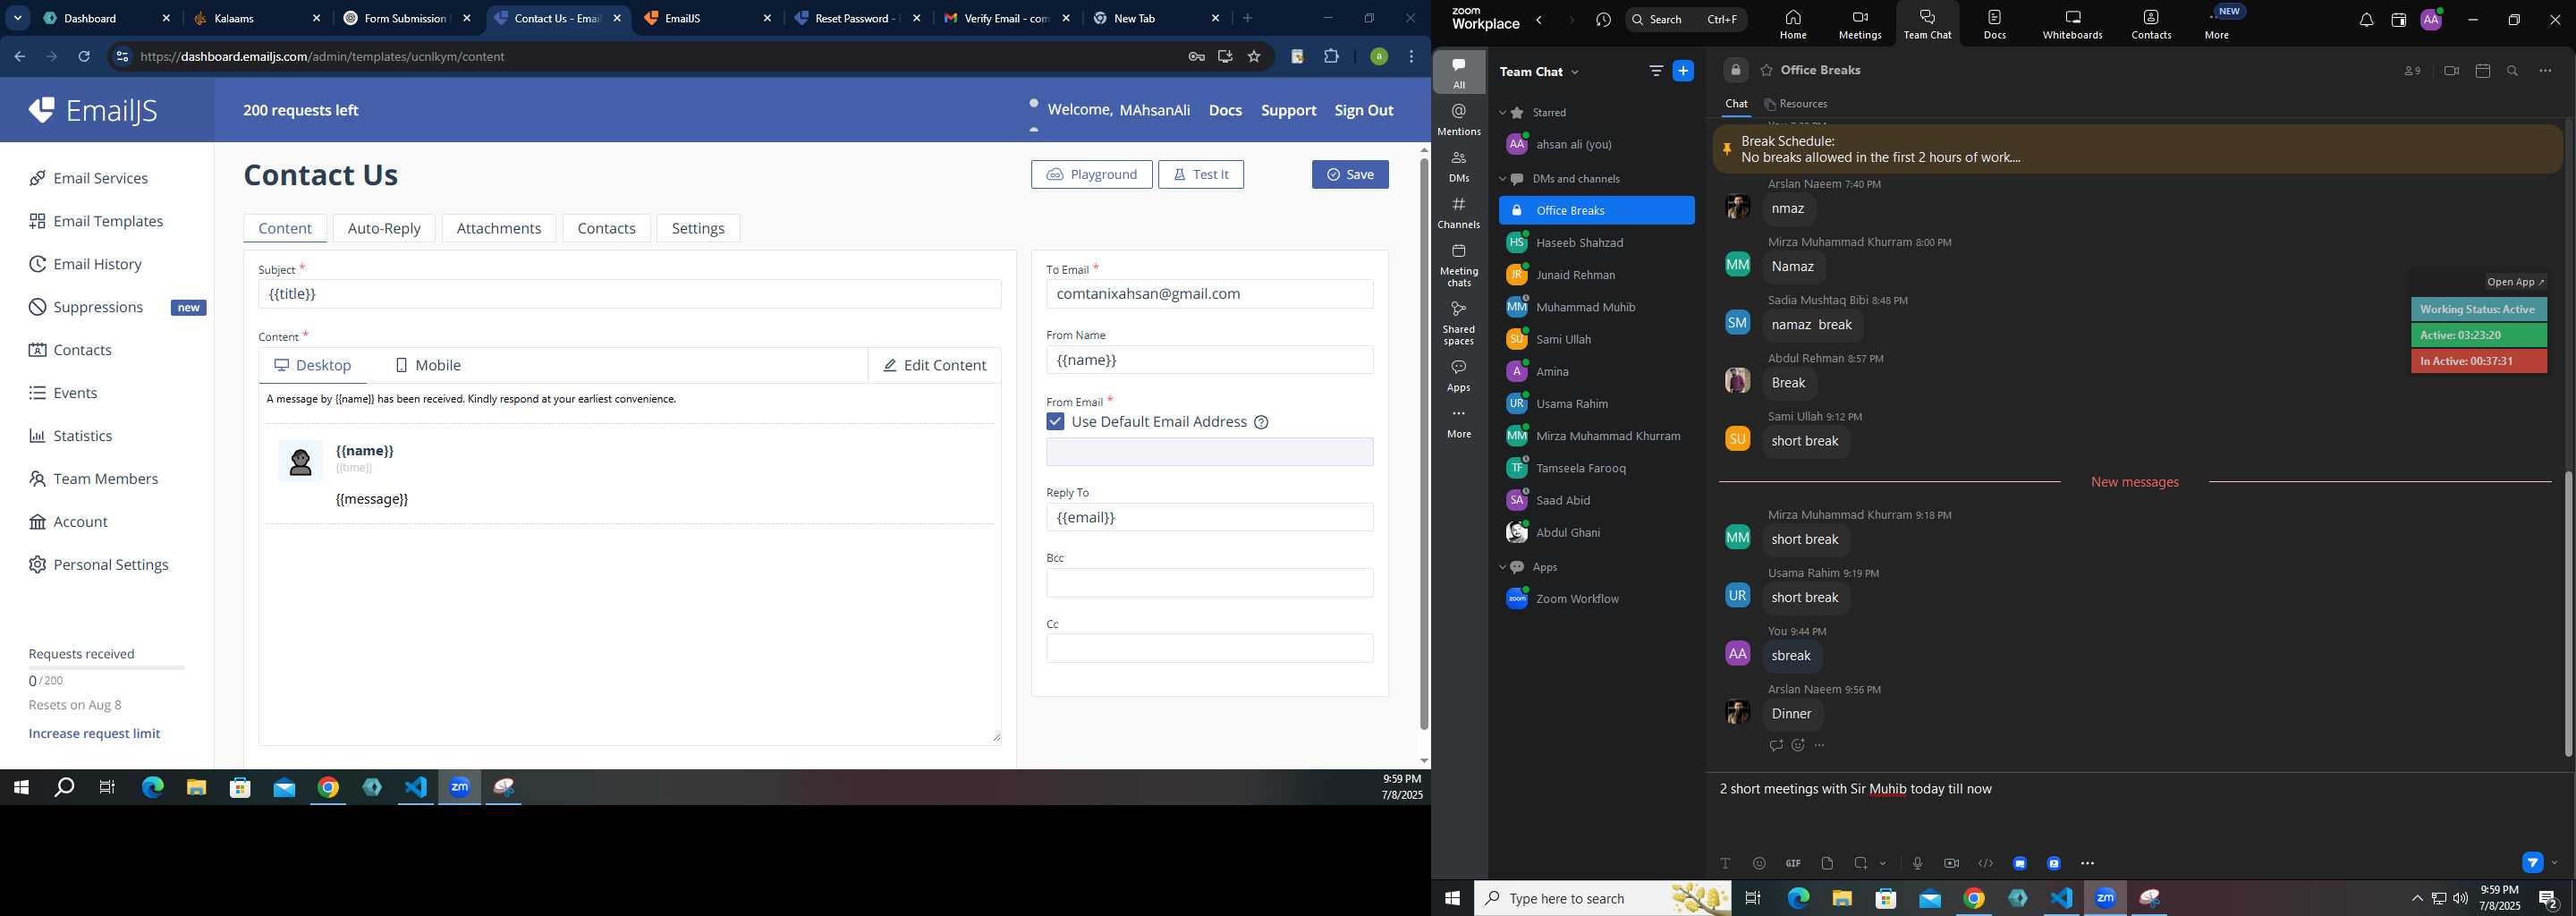Open Shared spaces in Zoom sidebar
Viewport: 2576px width, 916px height.
tap(1459, 323)
